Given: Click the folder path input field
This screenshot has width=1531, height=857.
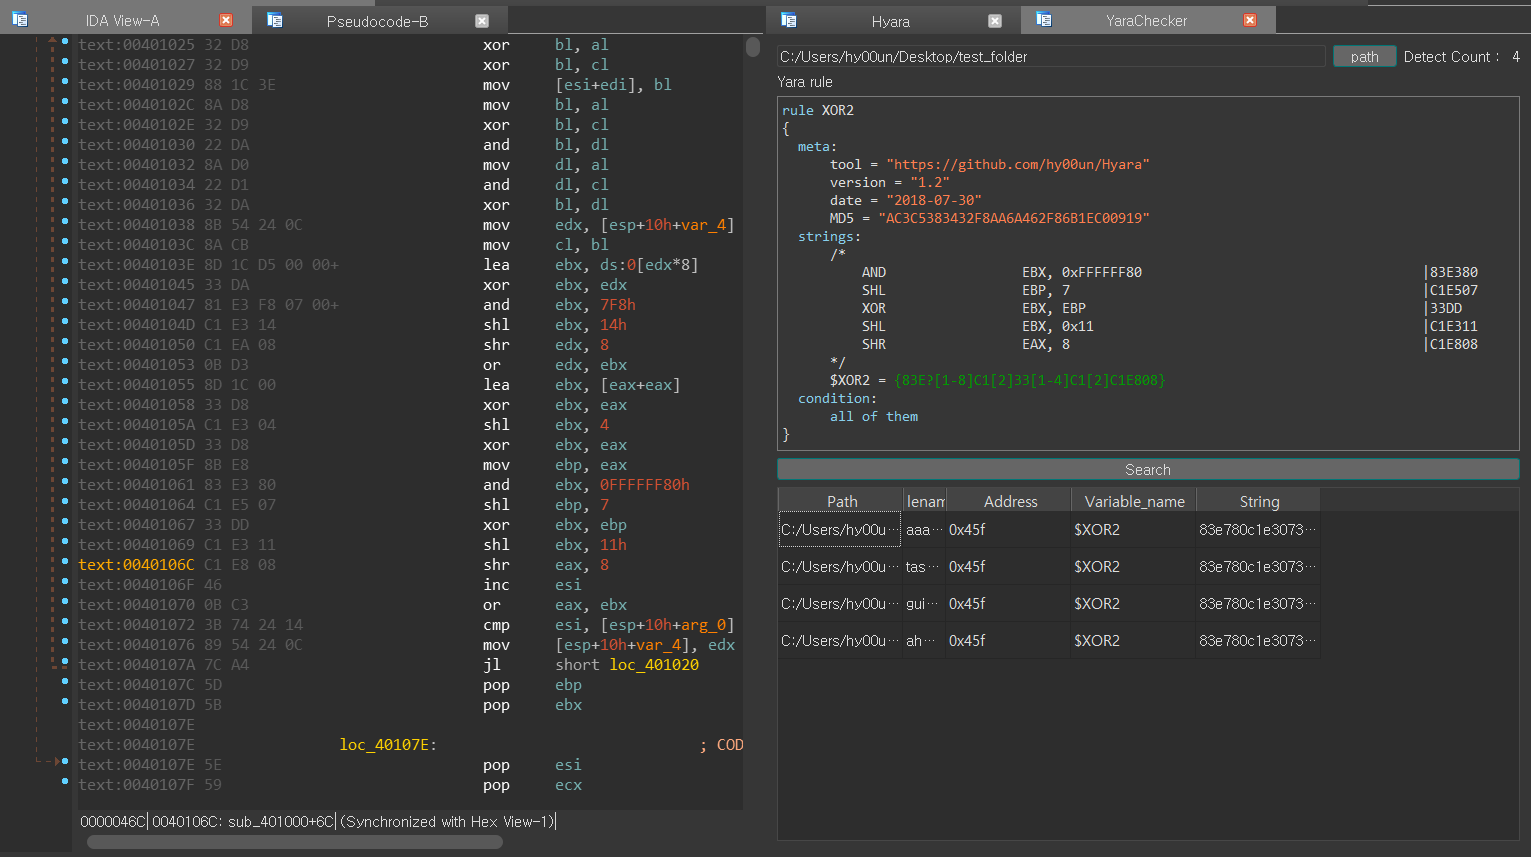Looking at the screenshot, I should click(x=1050, y=57).
